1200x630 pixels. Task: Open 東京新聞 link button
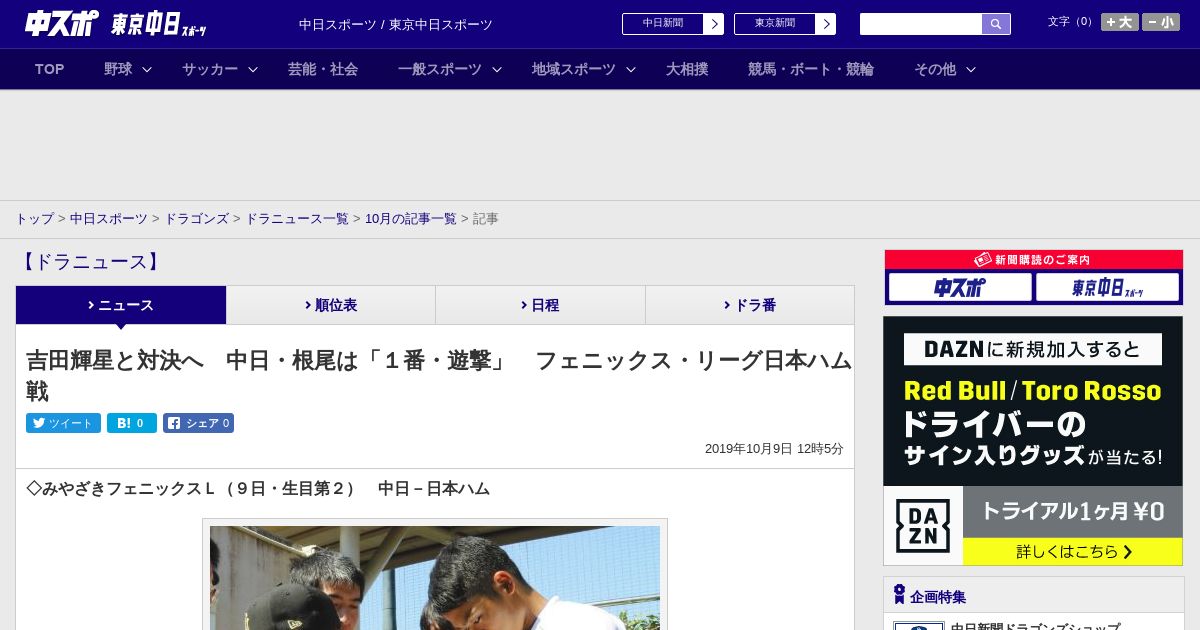tap(775, 24)
